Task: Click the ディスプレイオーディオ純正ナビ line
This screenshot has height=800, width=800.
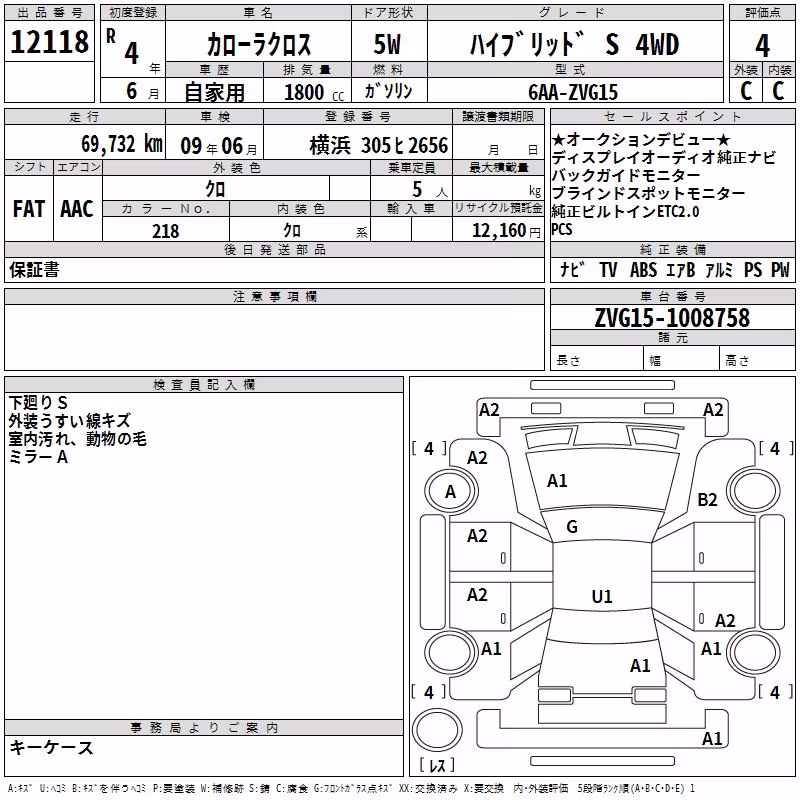Action: pos(663,157)
